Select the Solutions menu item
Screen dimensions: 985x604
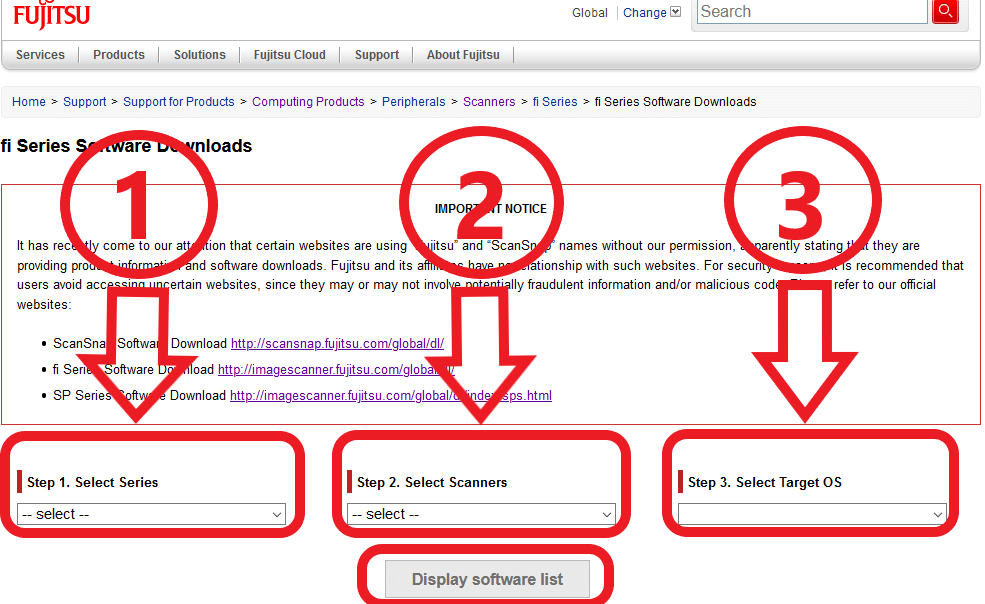pyautogui.click(x=199, y=55)
